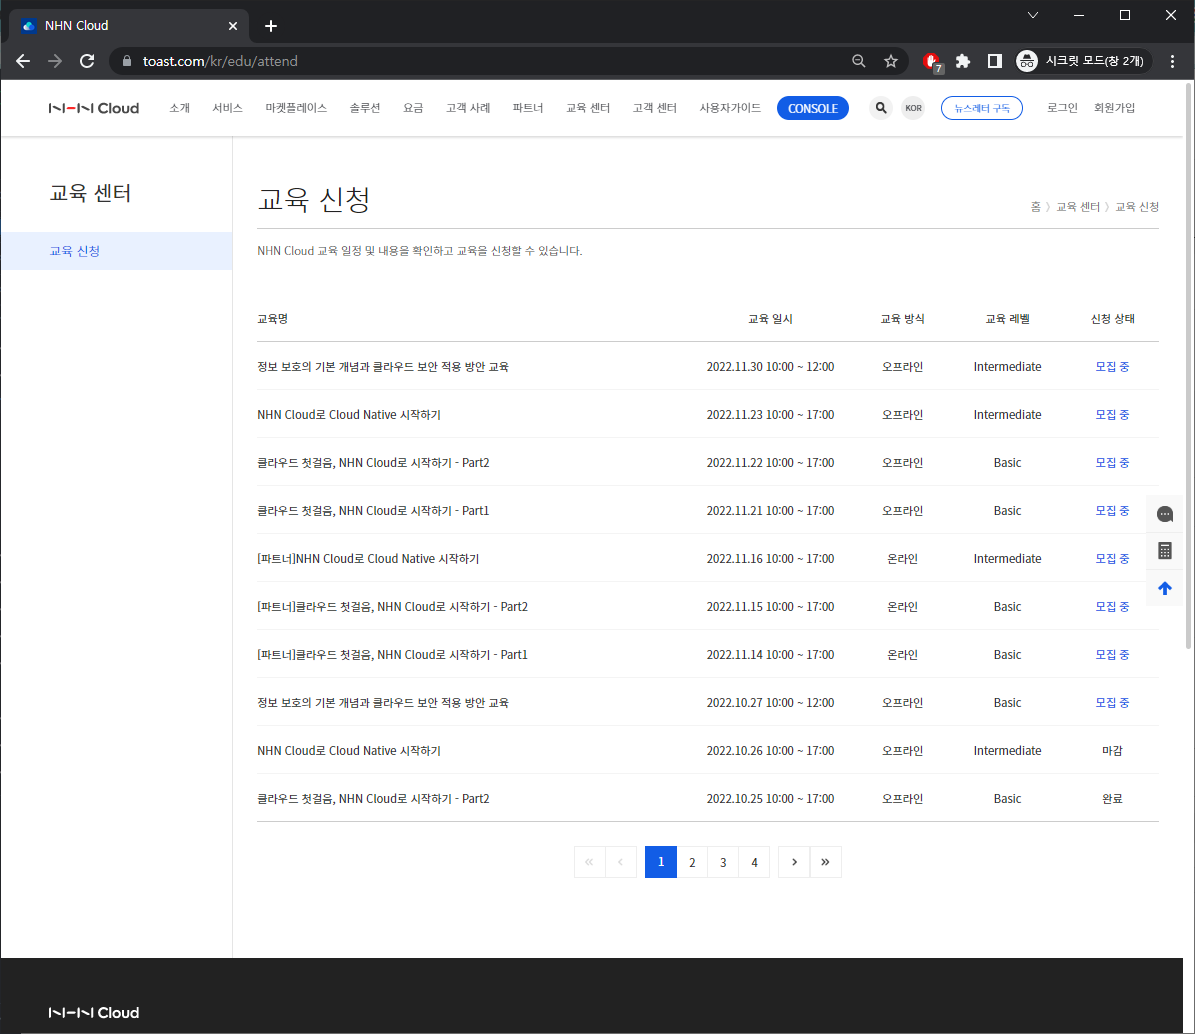This screenshot has width=1195, height=1034.
Task: Click the browser back arrow
Action: [x=23, y=61]
